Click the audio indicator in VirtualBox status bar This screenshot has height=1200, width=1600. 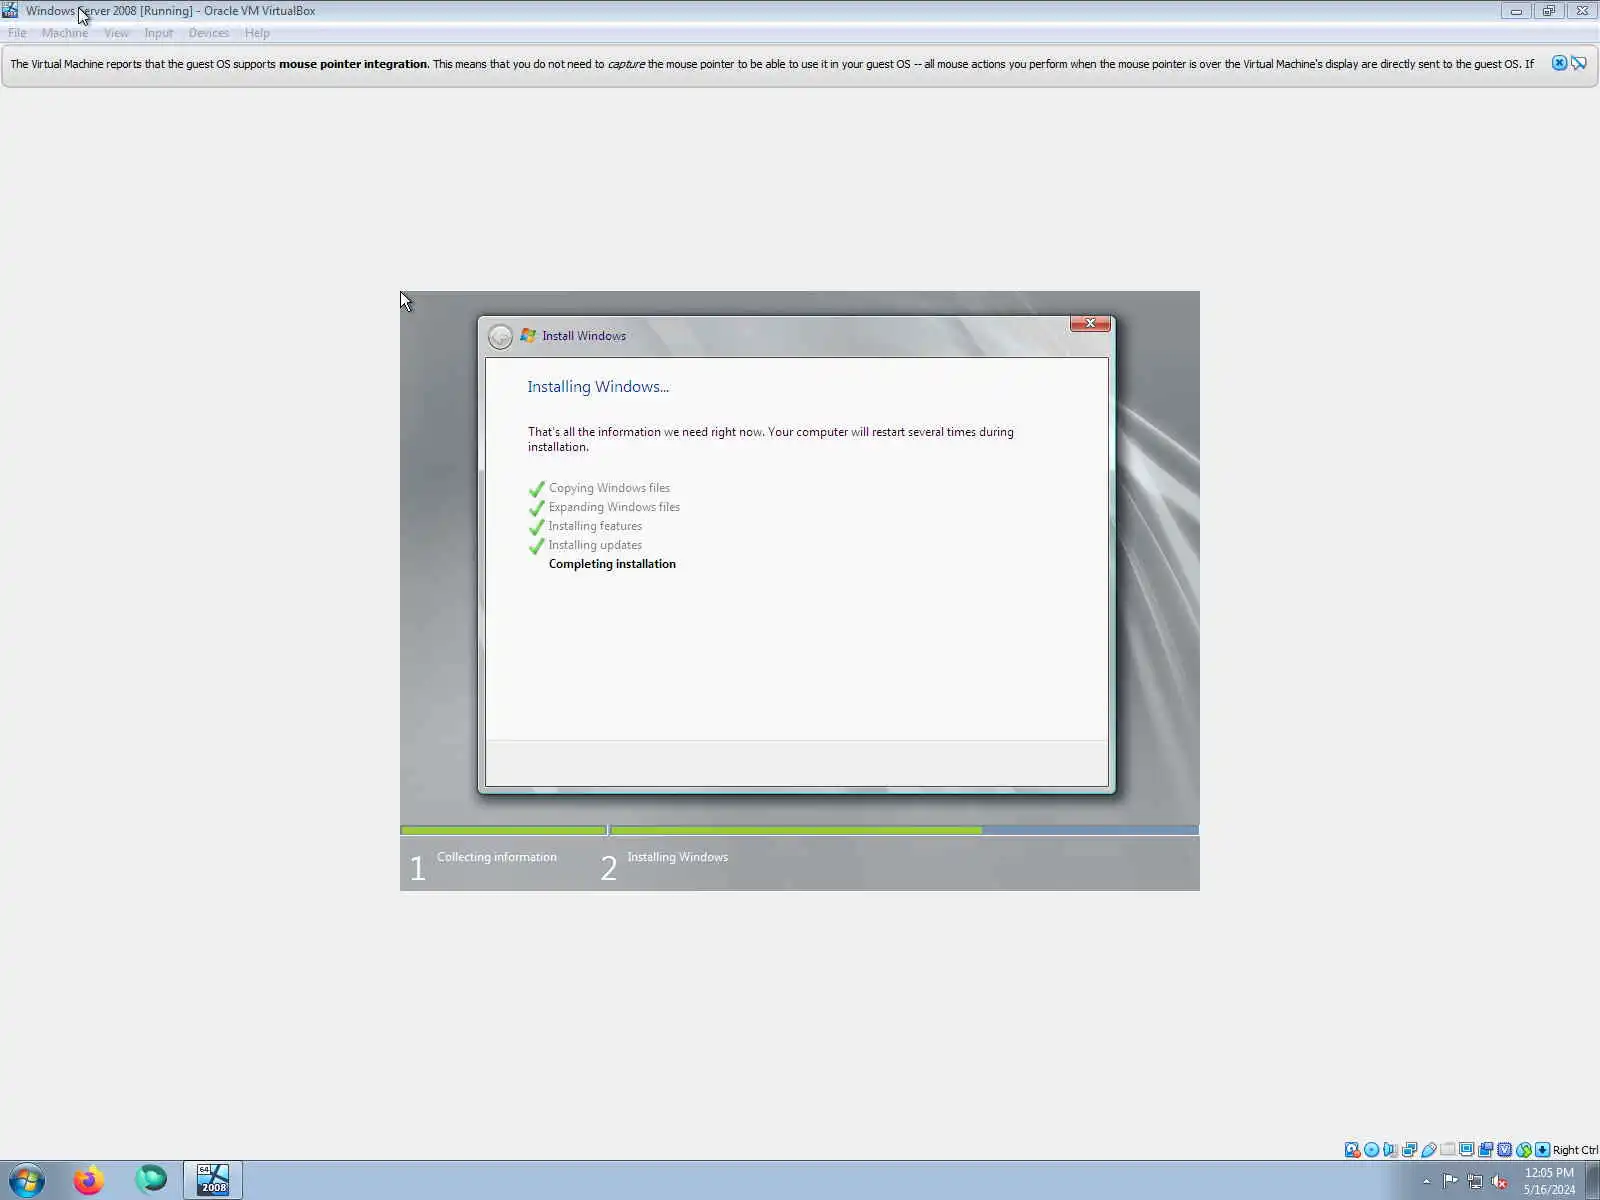pos(1390,1150)
